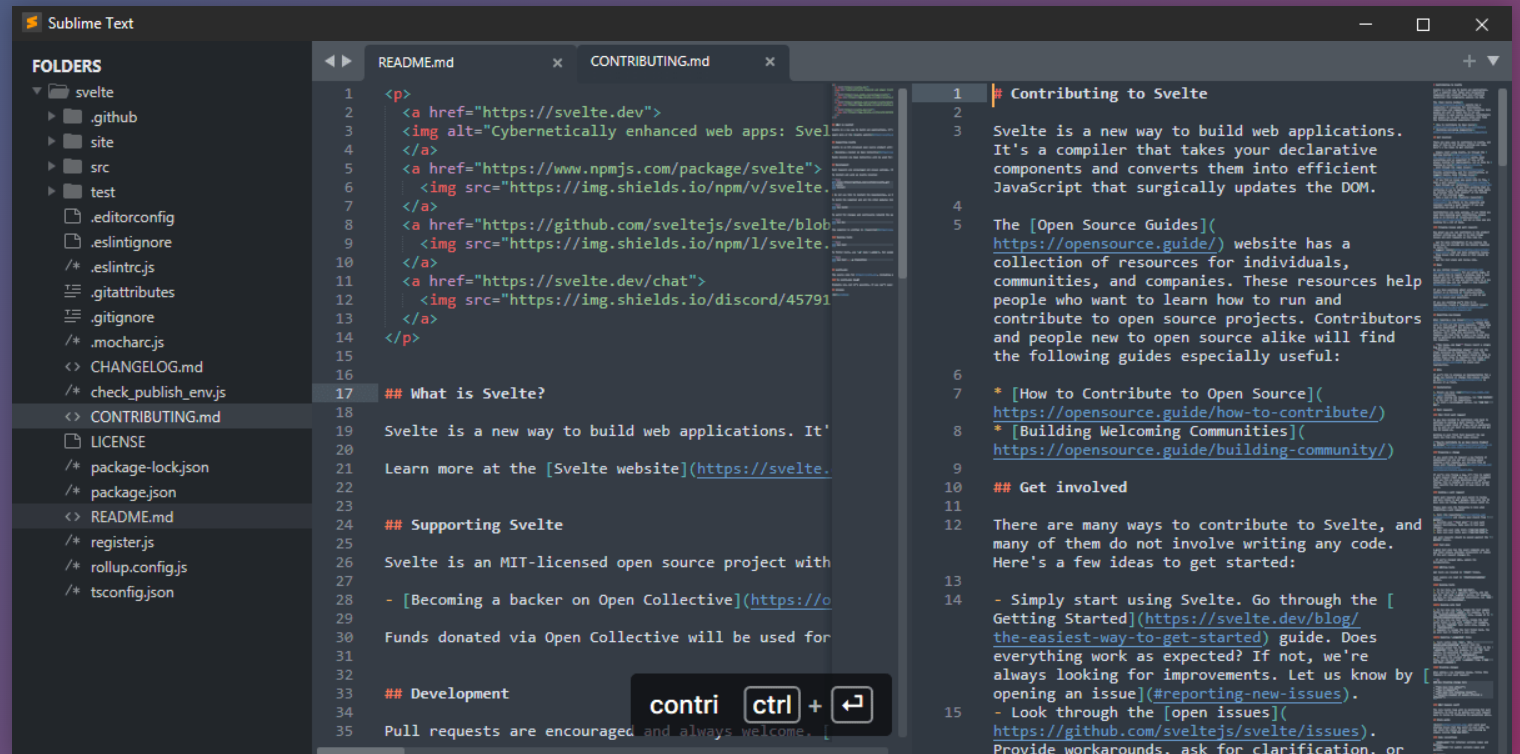1520x754 pixels.
Task: Expand the .github folder arrow
Action: tap(52, 116)
